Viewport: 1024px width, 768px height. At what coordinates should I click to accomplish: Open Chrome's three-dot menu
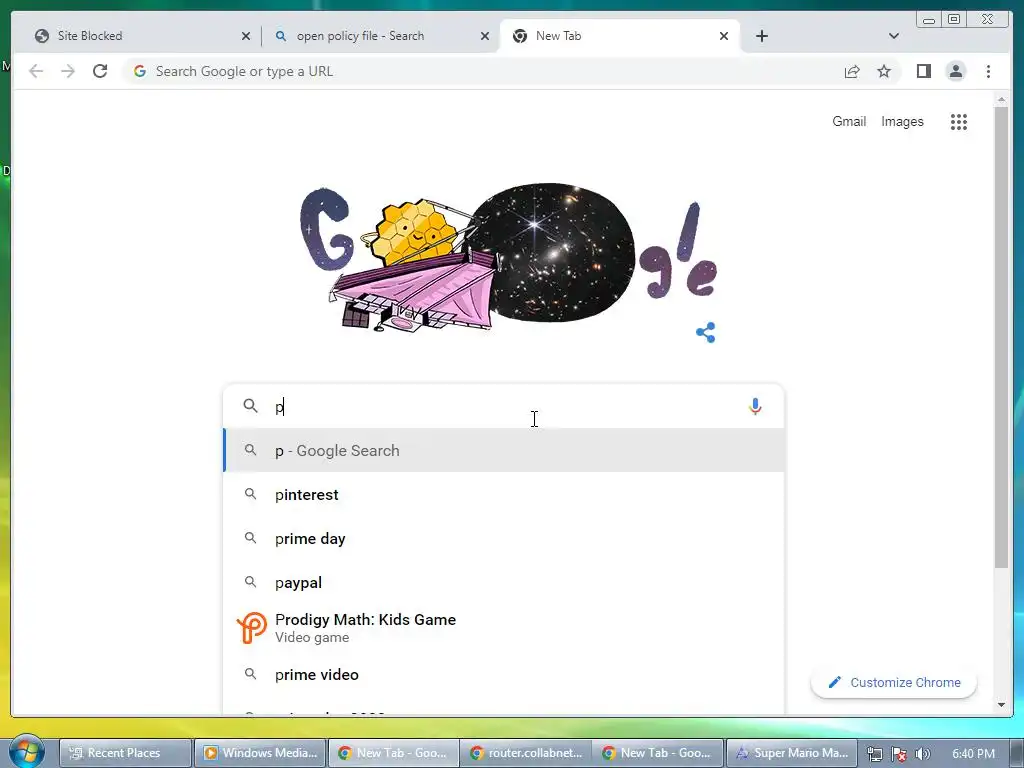988,71
